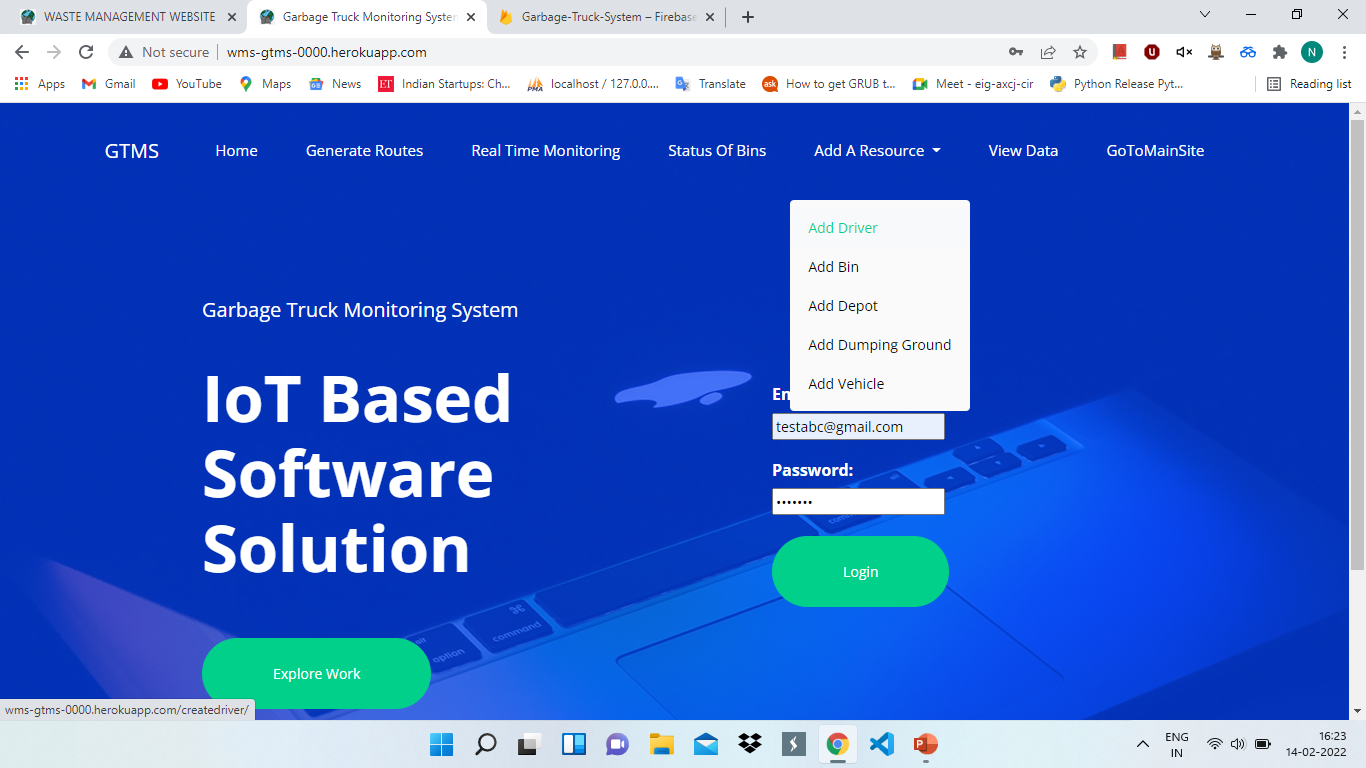Focus the Password input field
Image resolution: width=1366 pixels, height=768 pixels.
coord(858,502)
